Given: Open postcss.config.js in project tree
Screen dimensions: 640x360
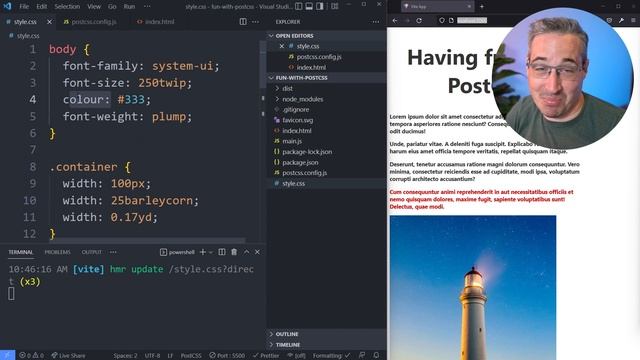Looking at the screenshot, I should [304, 173].
